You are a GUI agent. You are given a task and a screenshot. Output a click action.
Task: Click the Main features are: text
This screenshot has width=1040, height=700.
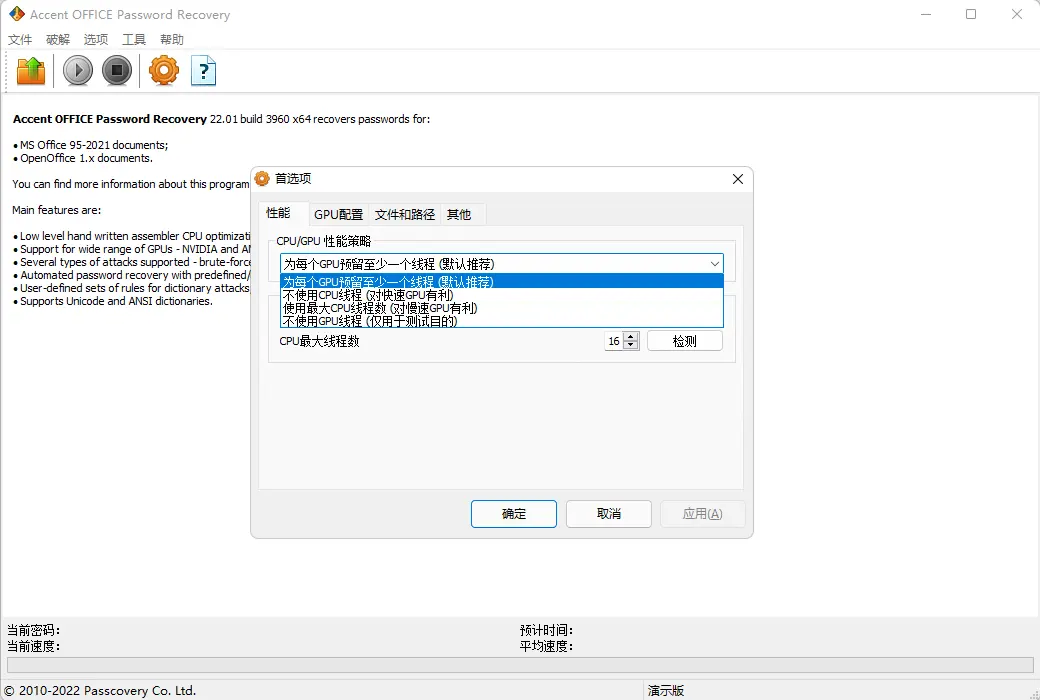coord(56,210)
